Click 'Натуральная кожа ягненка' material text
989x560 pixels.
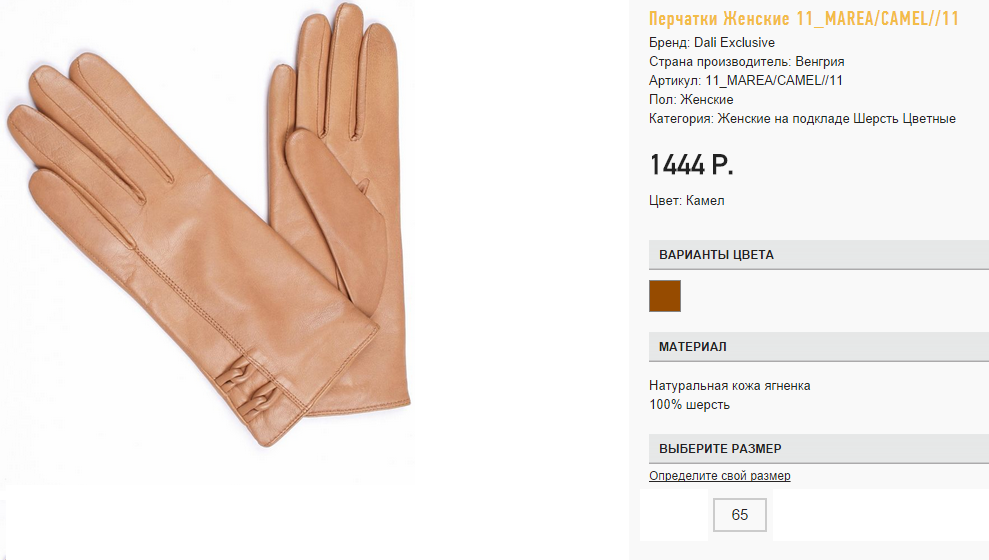pyautogui.click(x=730, y=385)
